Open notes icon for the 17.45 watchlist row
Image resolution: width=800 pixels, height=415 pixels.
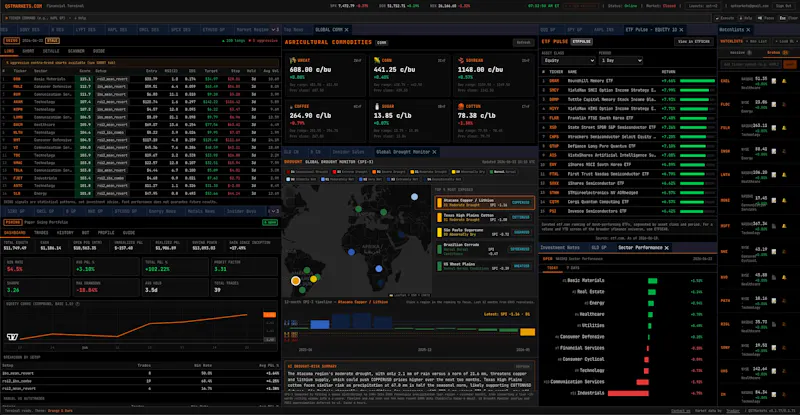click(x=774, y=201)
